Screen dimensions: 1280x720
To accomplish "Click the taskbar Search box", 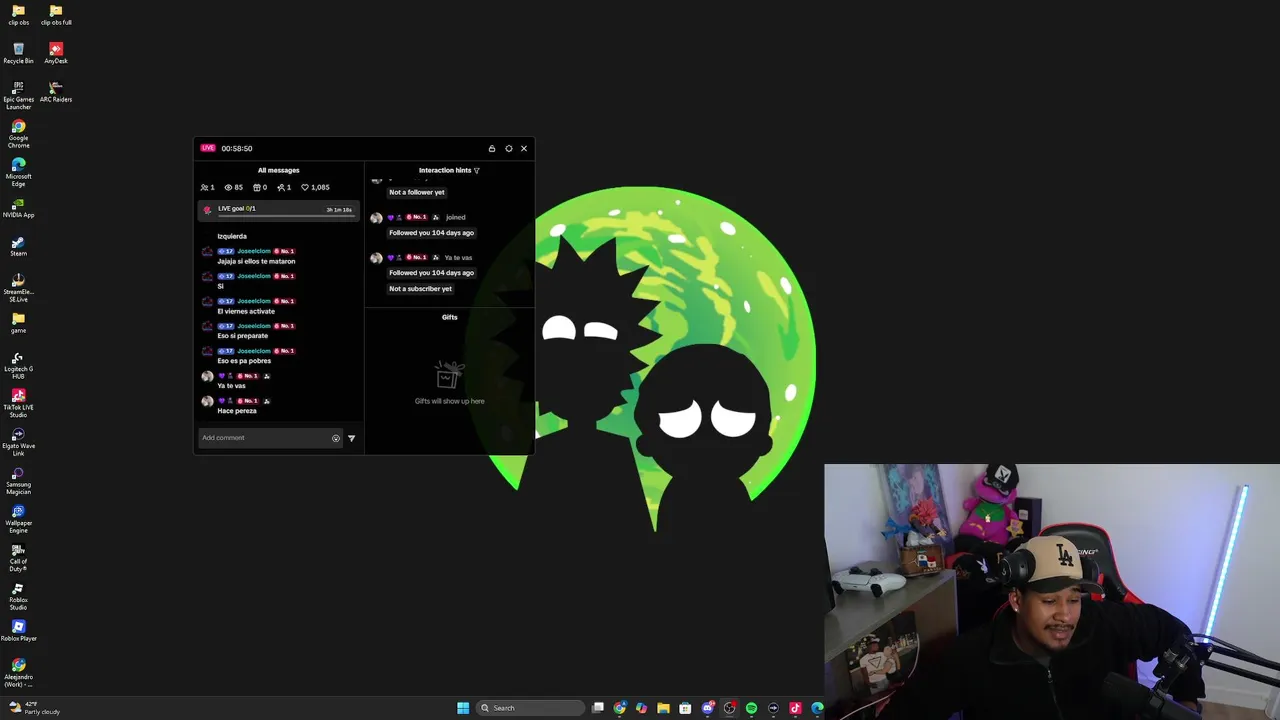I will click(529, 708).
